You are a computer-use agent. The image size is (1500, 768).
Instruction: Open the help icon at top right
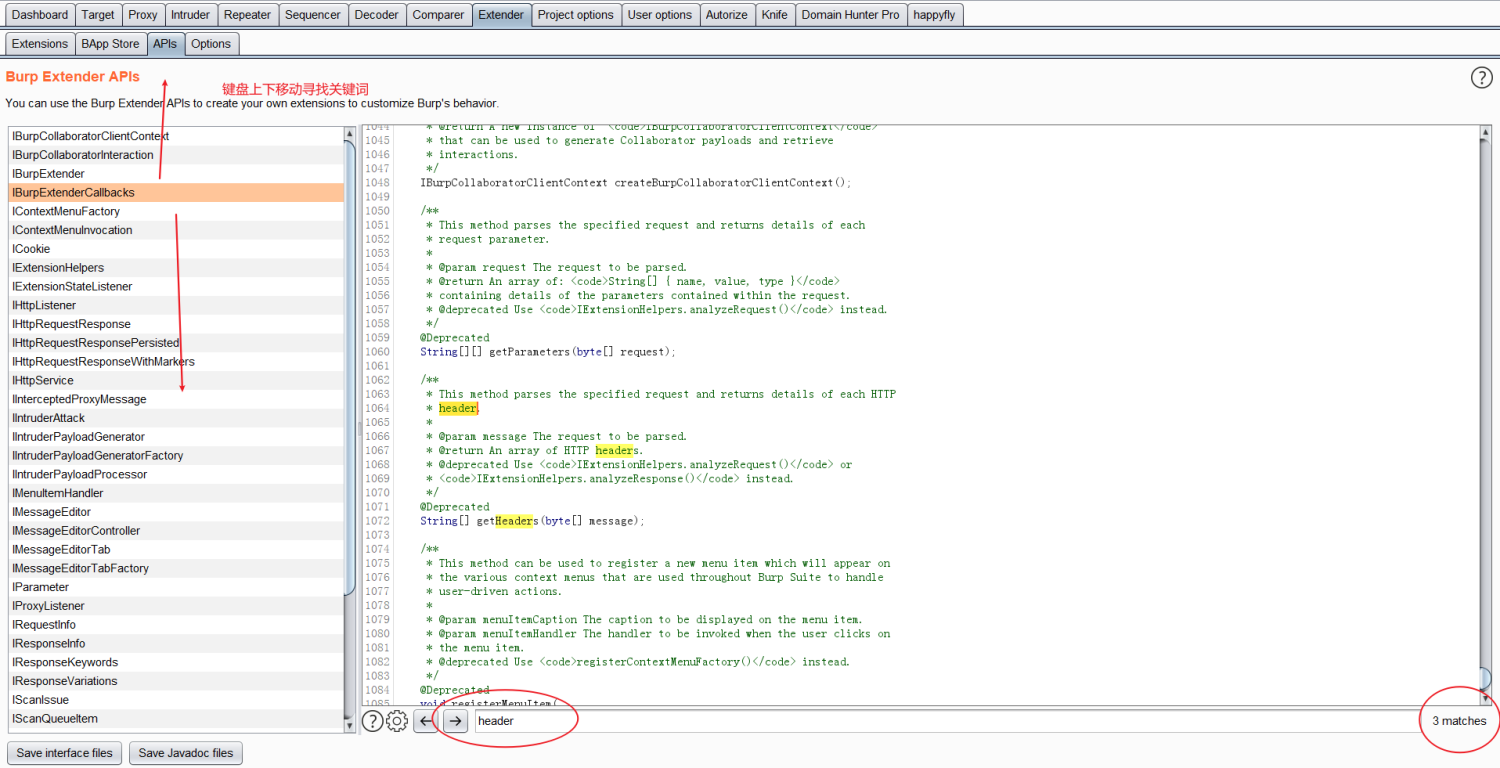coord(1481,78)
